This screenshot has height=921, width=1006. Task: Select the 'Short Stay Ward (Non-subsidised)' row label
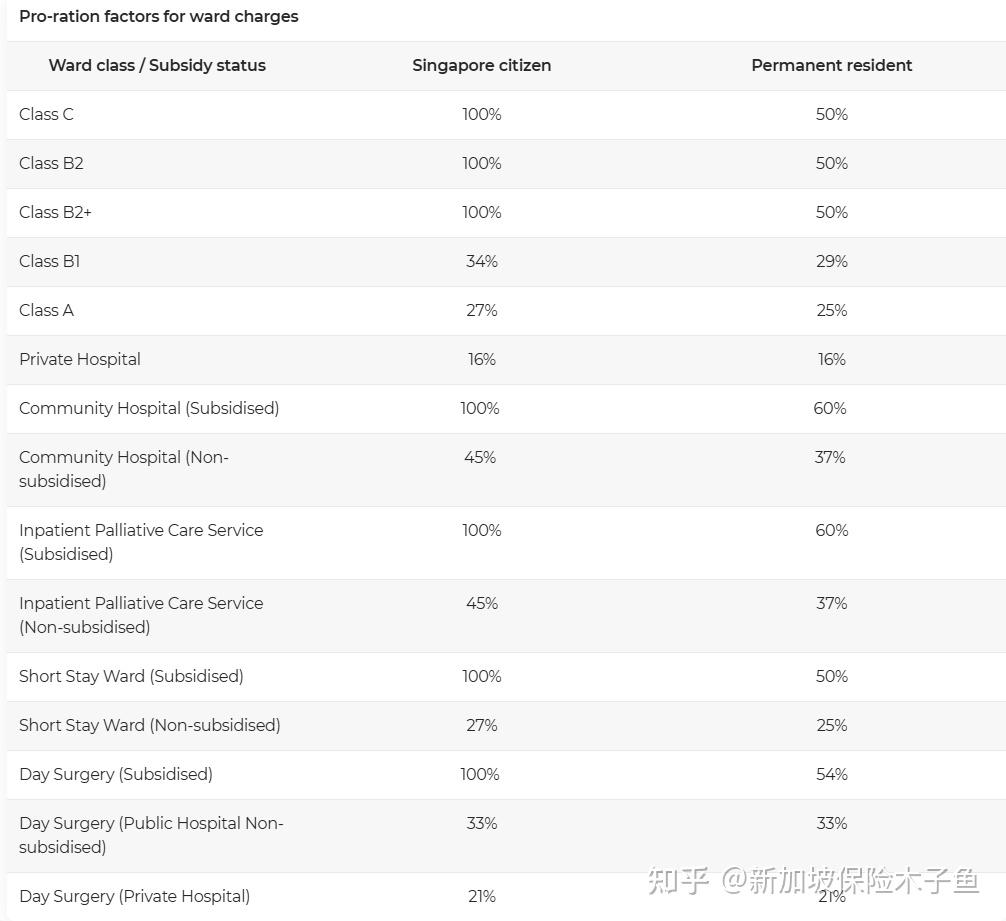pyautogui.click(x=150, y=725)
